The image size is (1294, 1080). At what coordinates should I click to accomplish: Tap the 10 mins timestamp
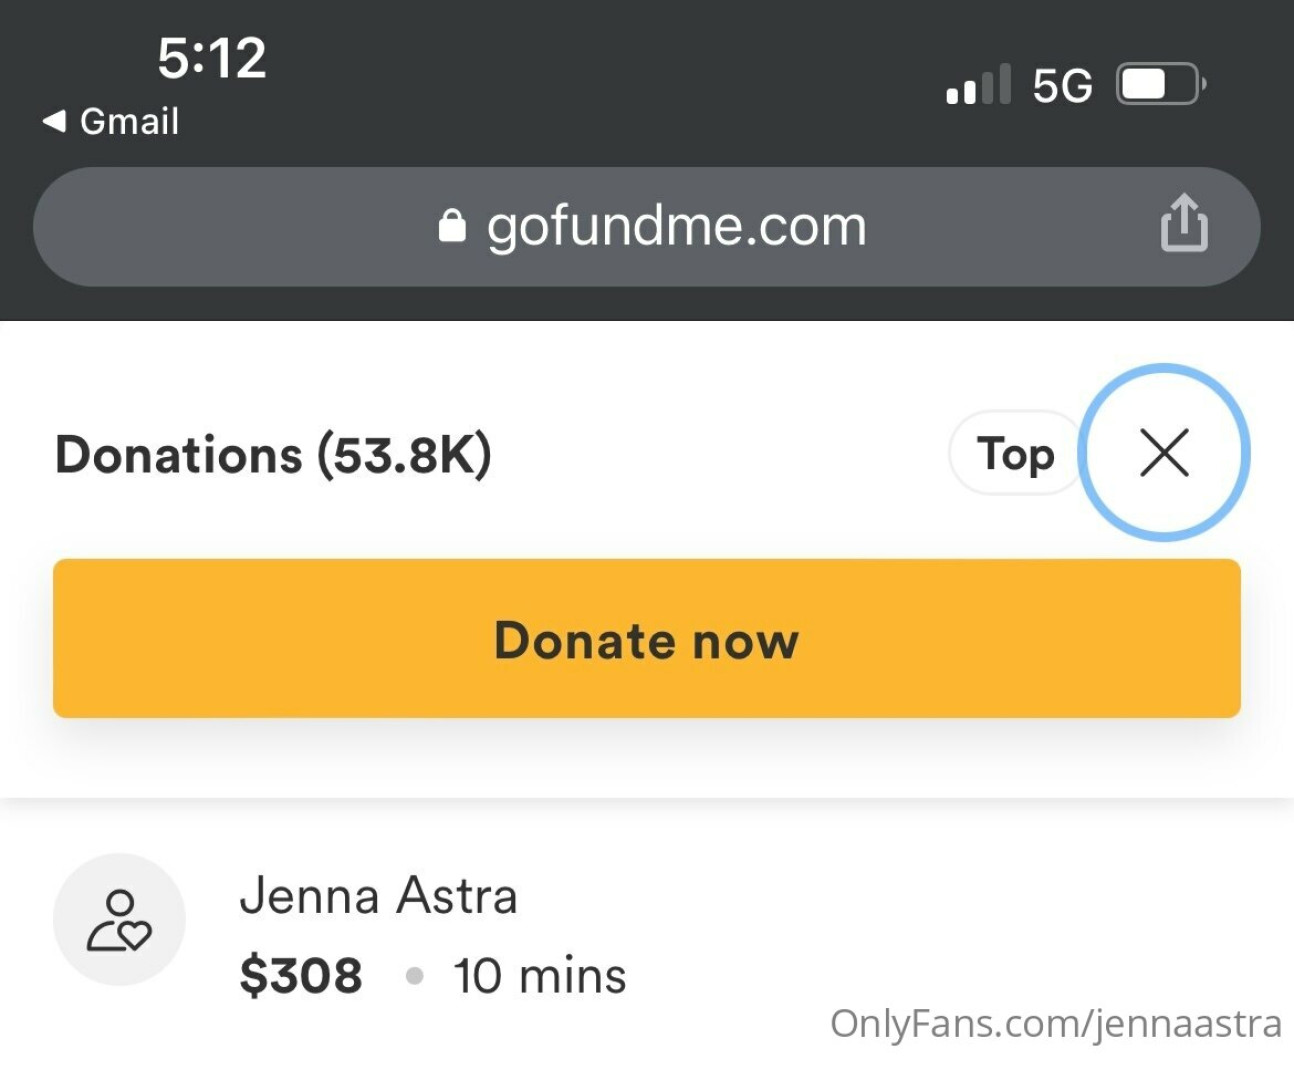pyautogui.click(x=540, y=976)
